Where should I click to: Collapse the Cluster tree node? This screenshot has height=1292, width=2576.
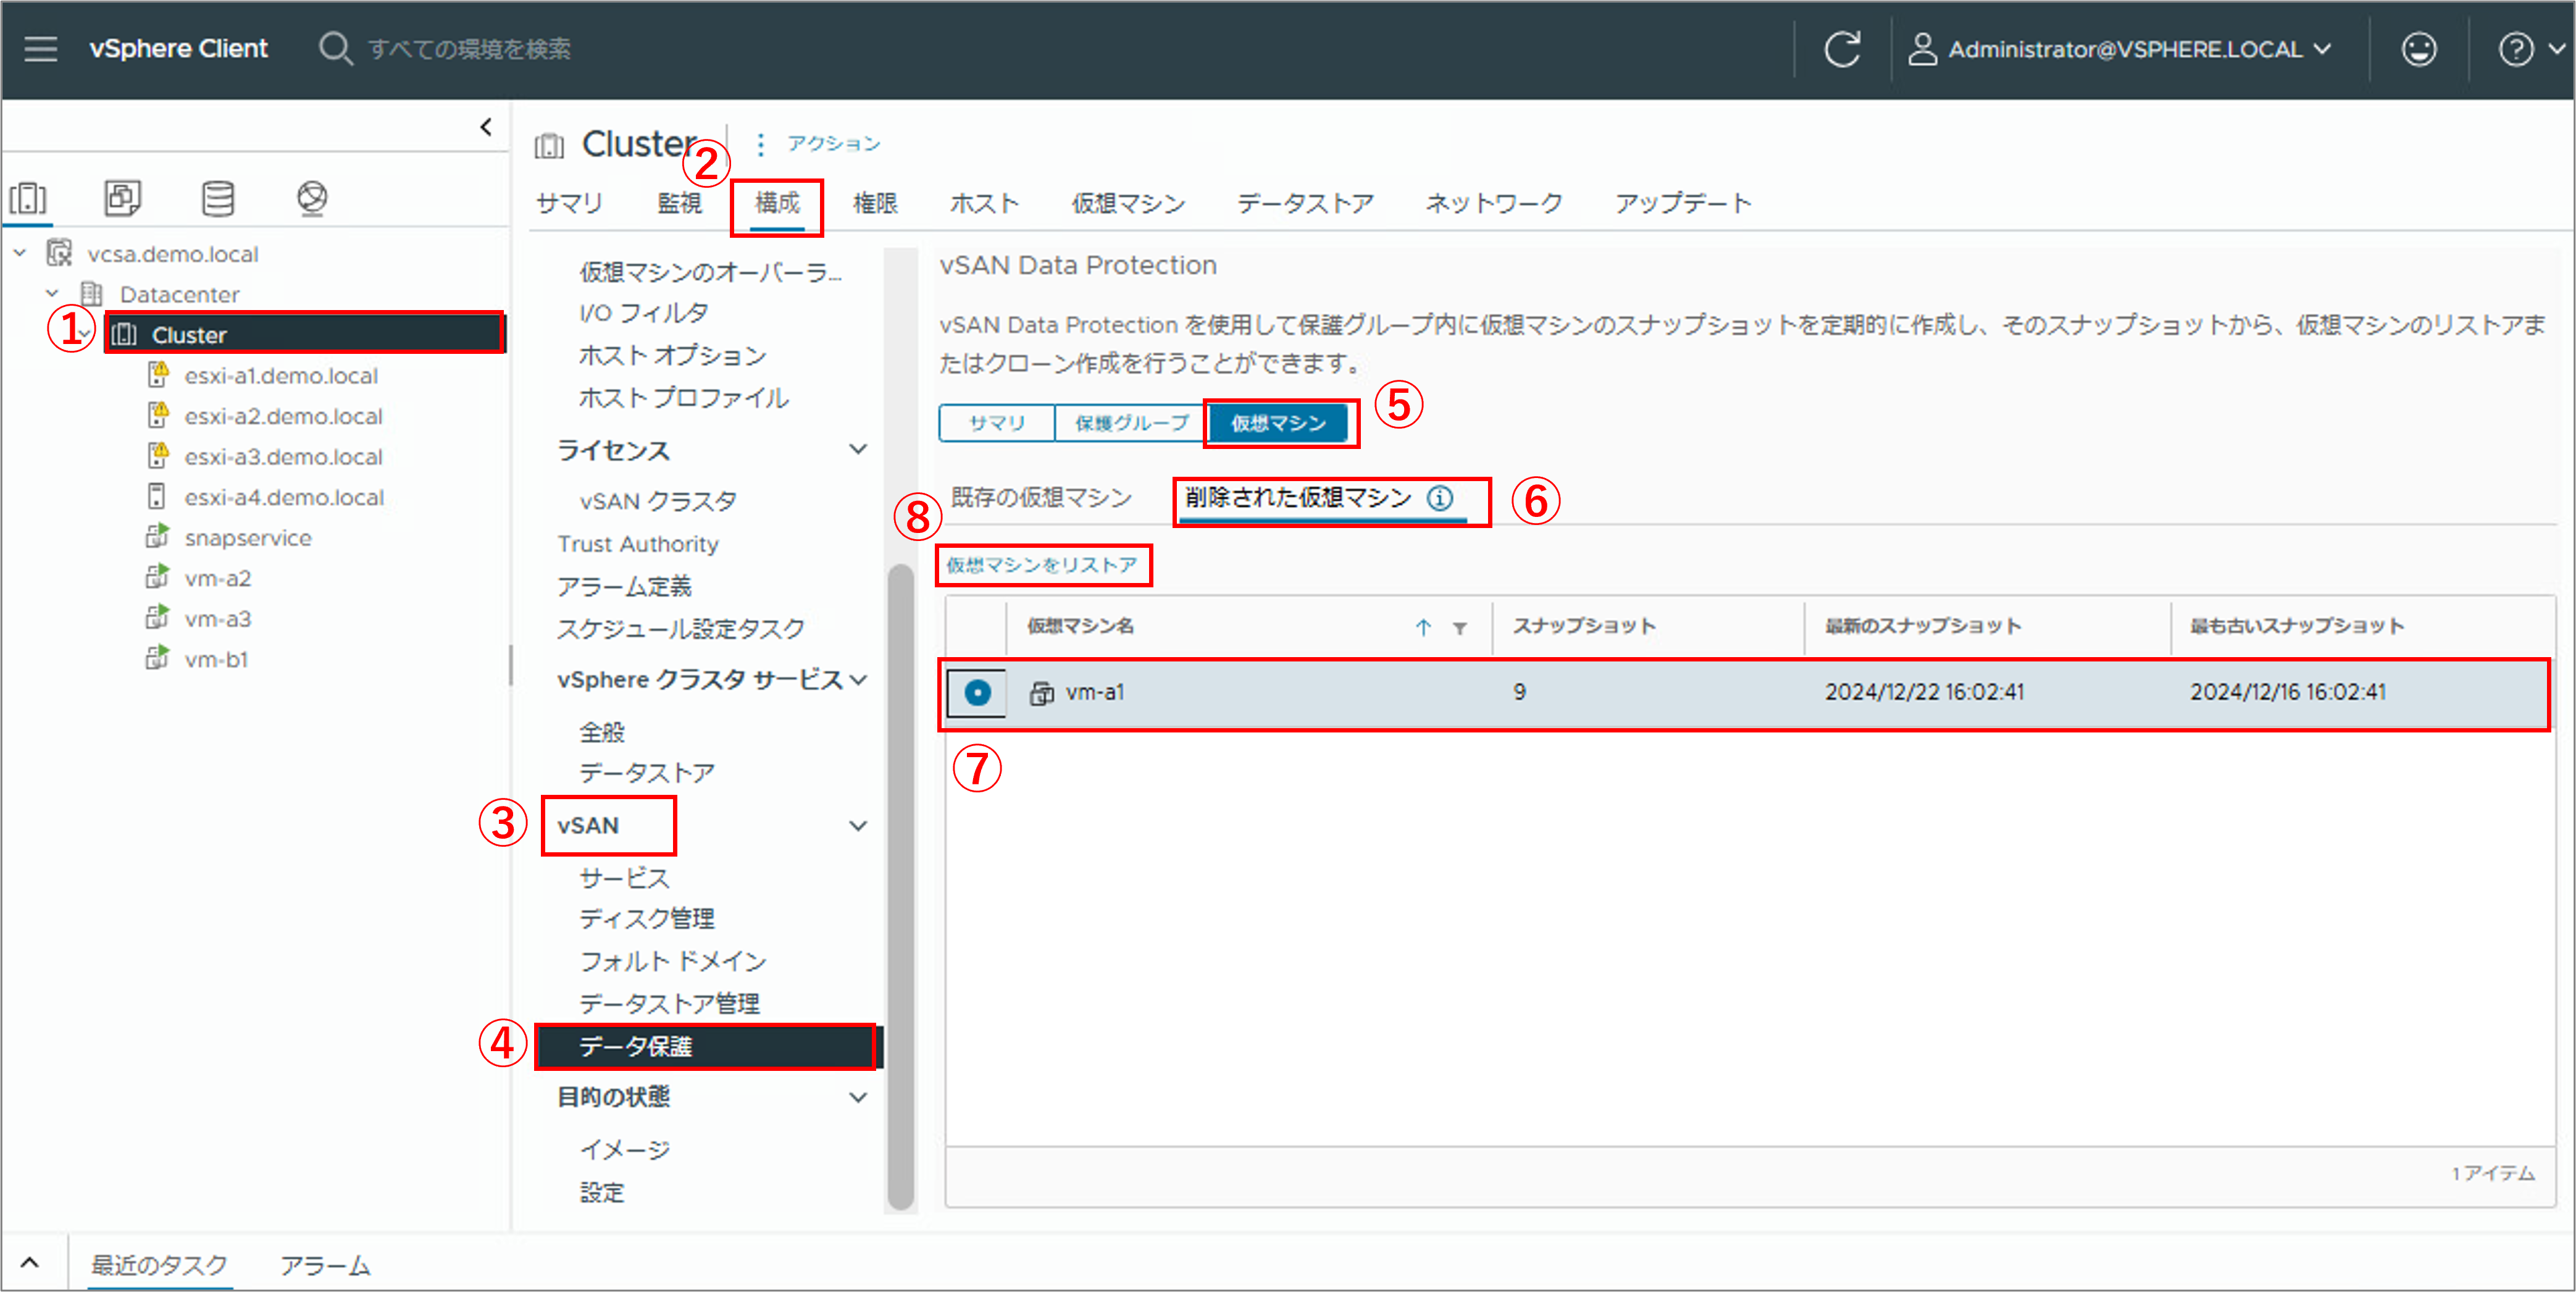tap(86, 334)
